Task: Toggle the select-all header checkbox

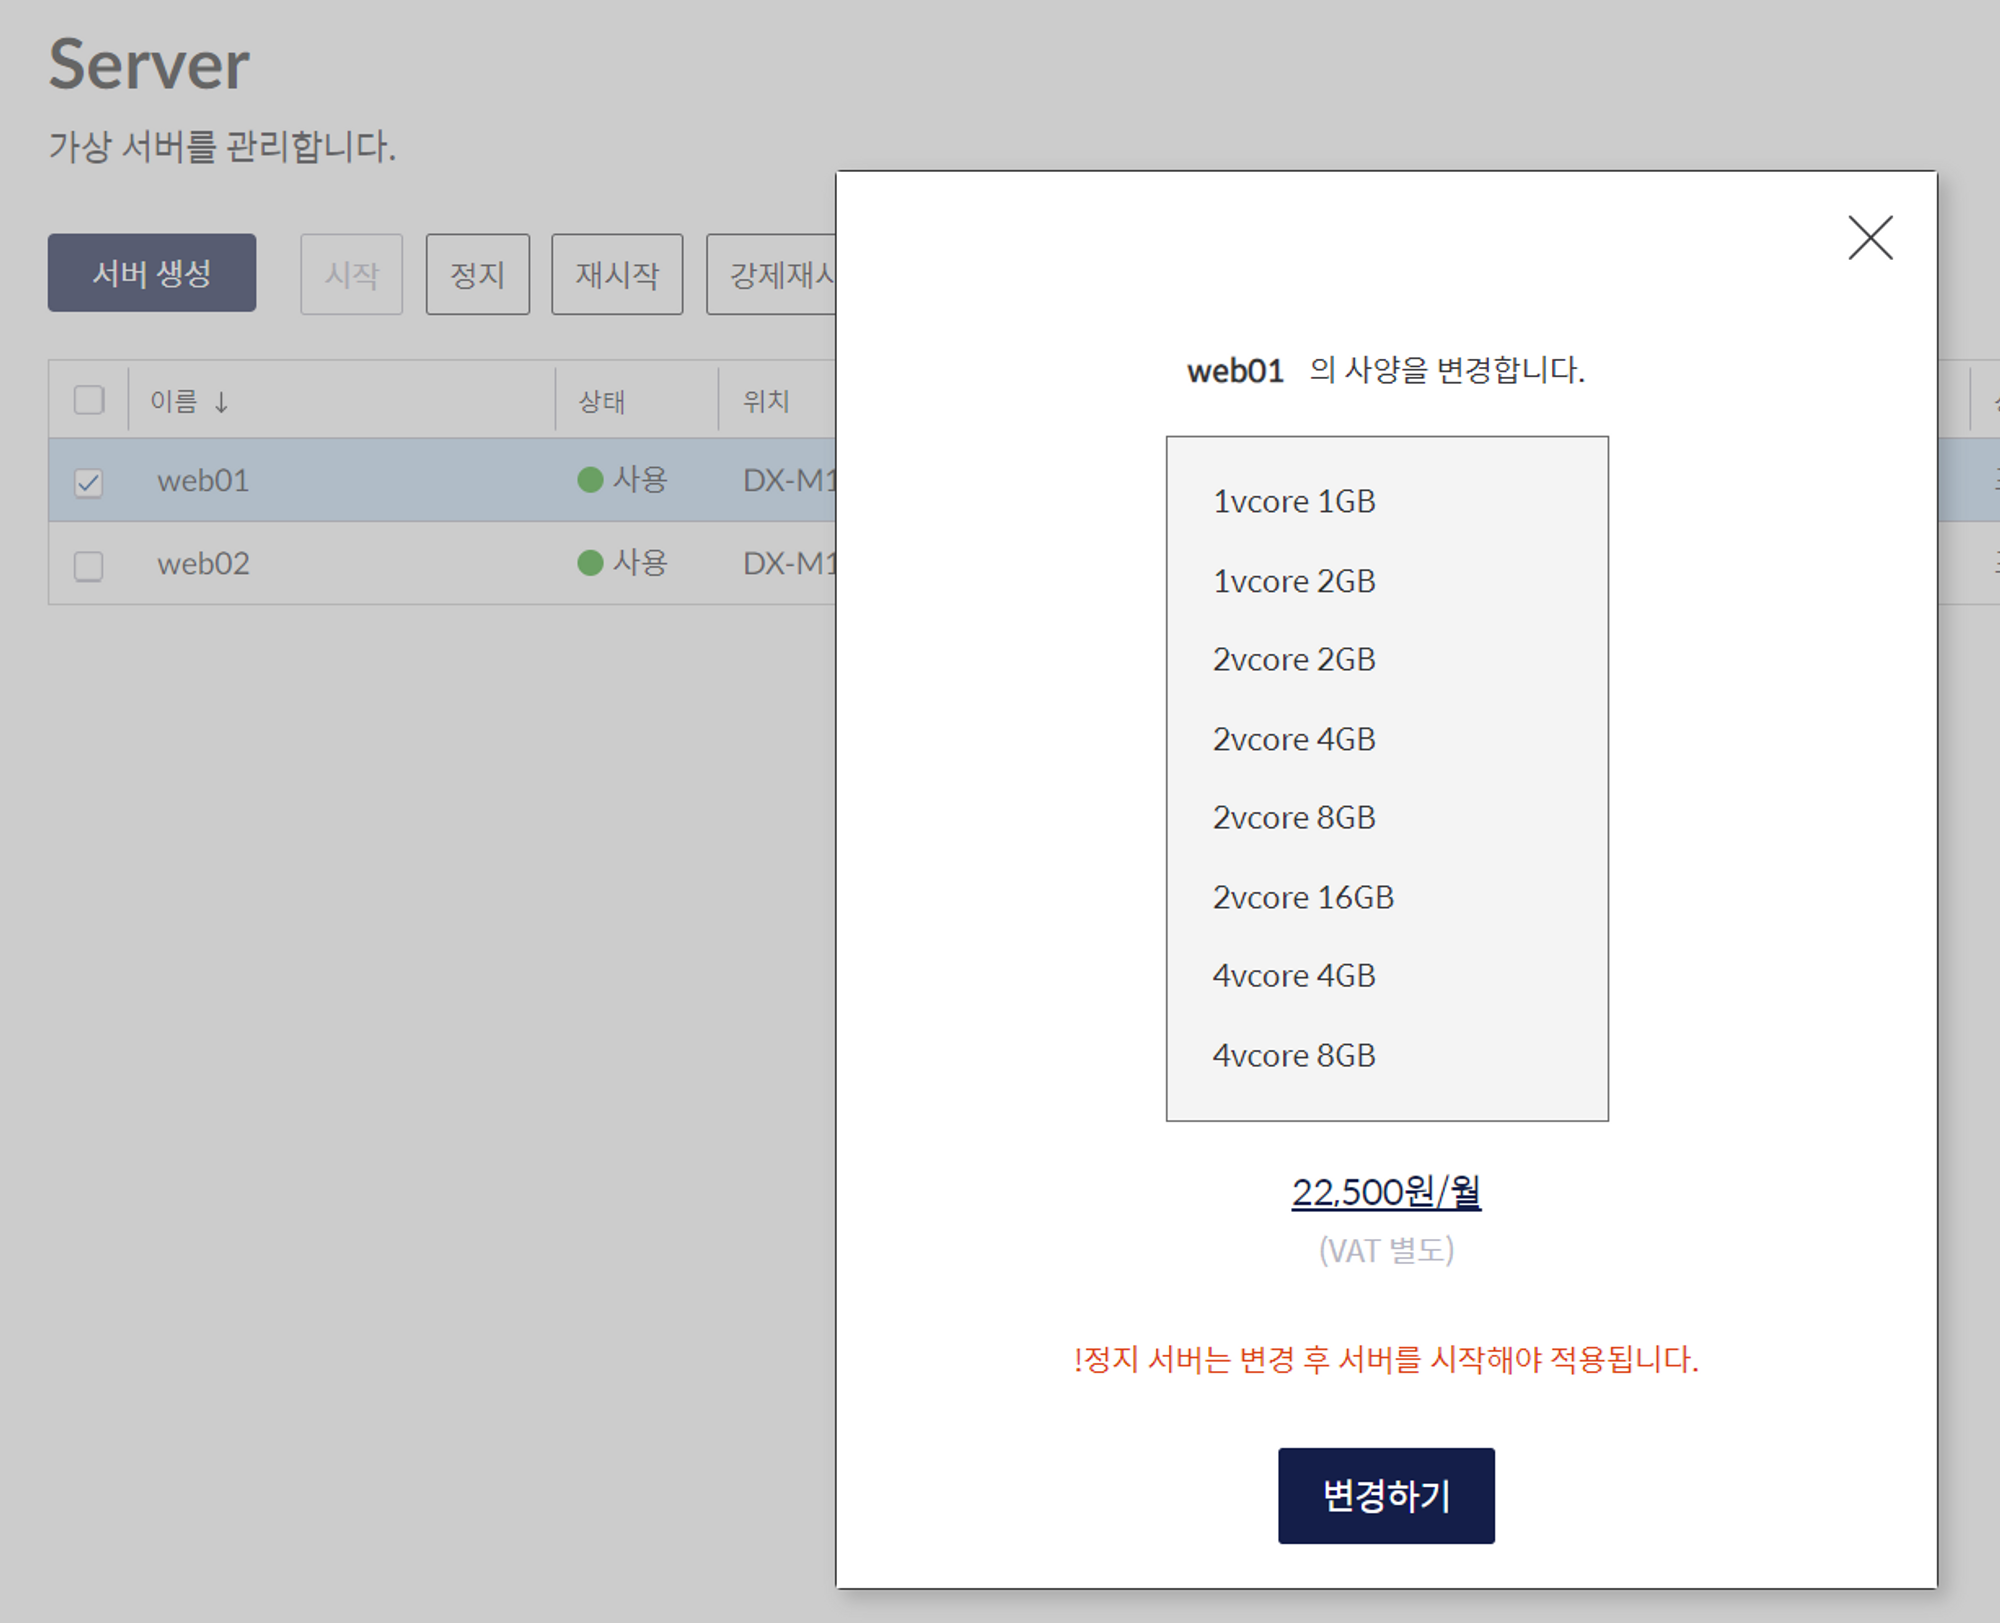Action: (x=89, y=400)
